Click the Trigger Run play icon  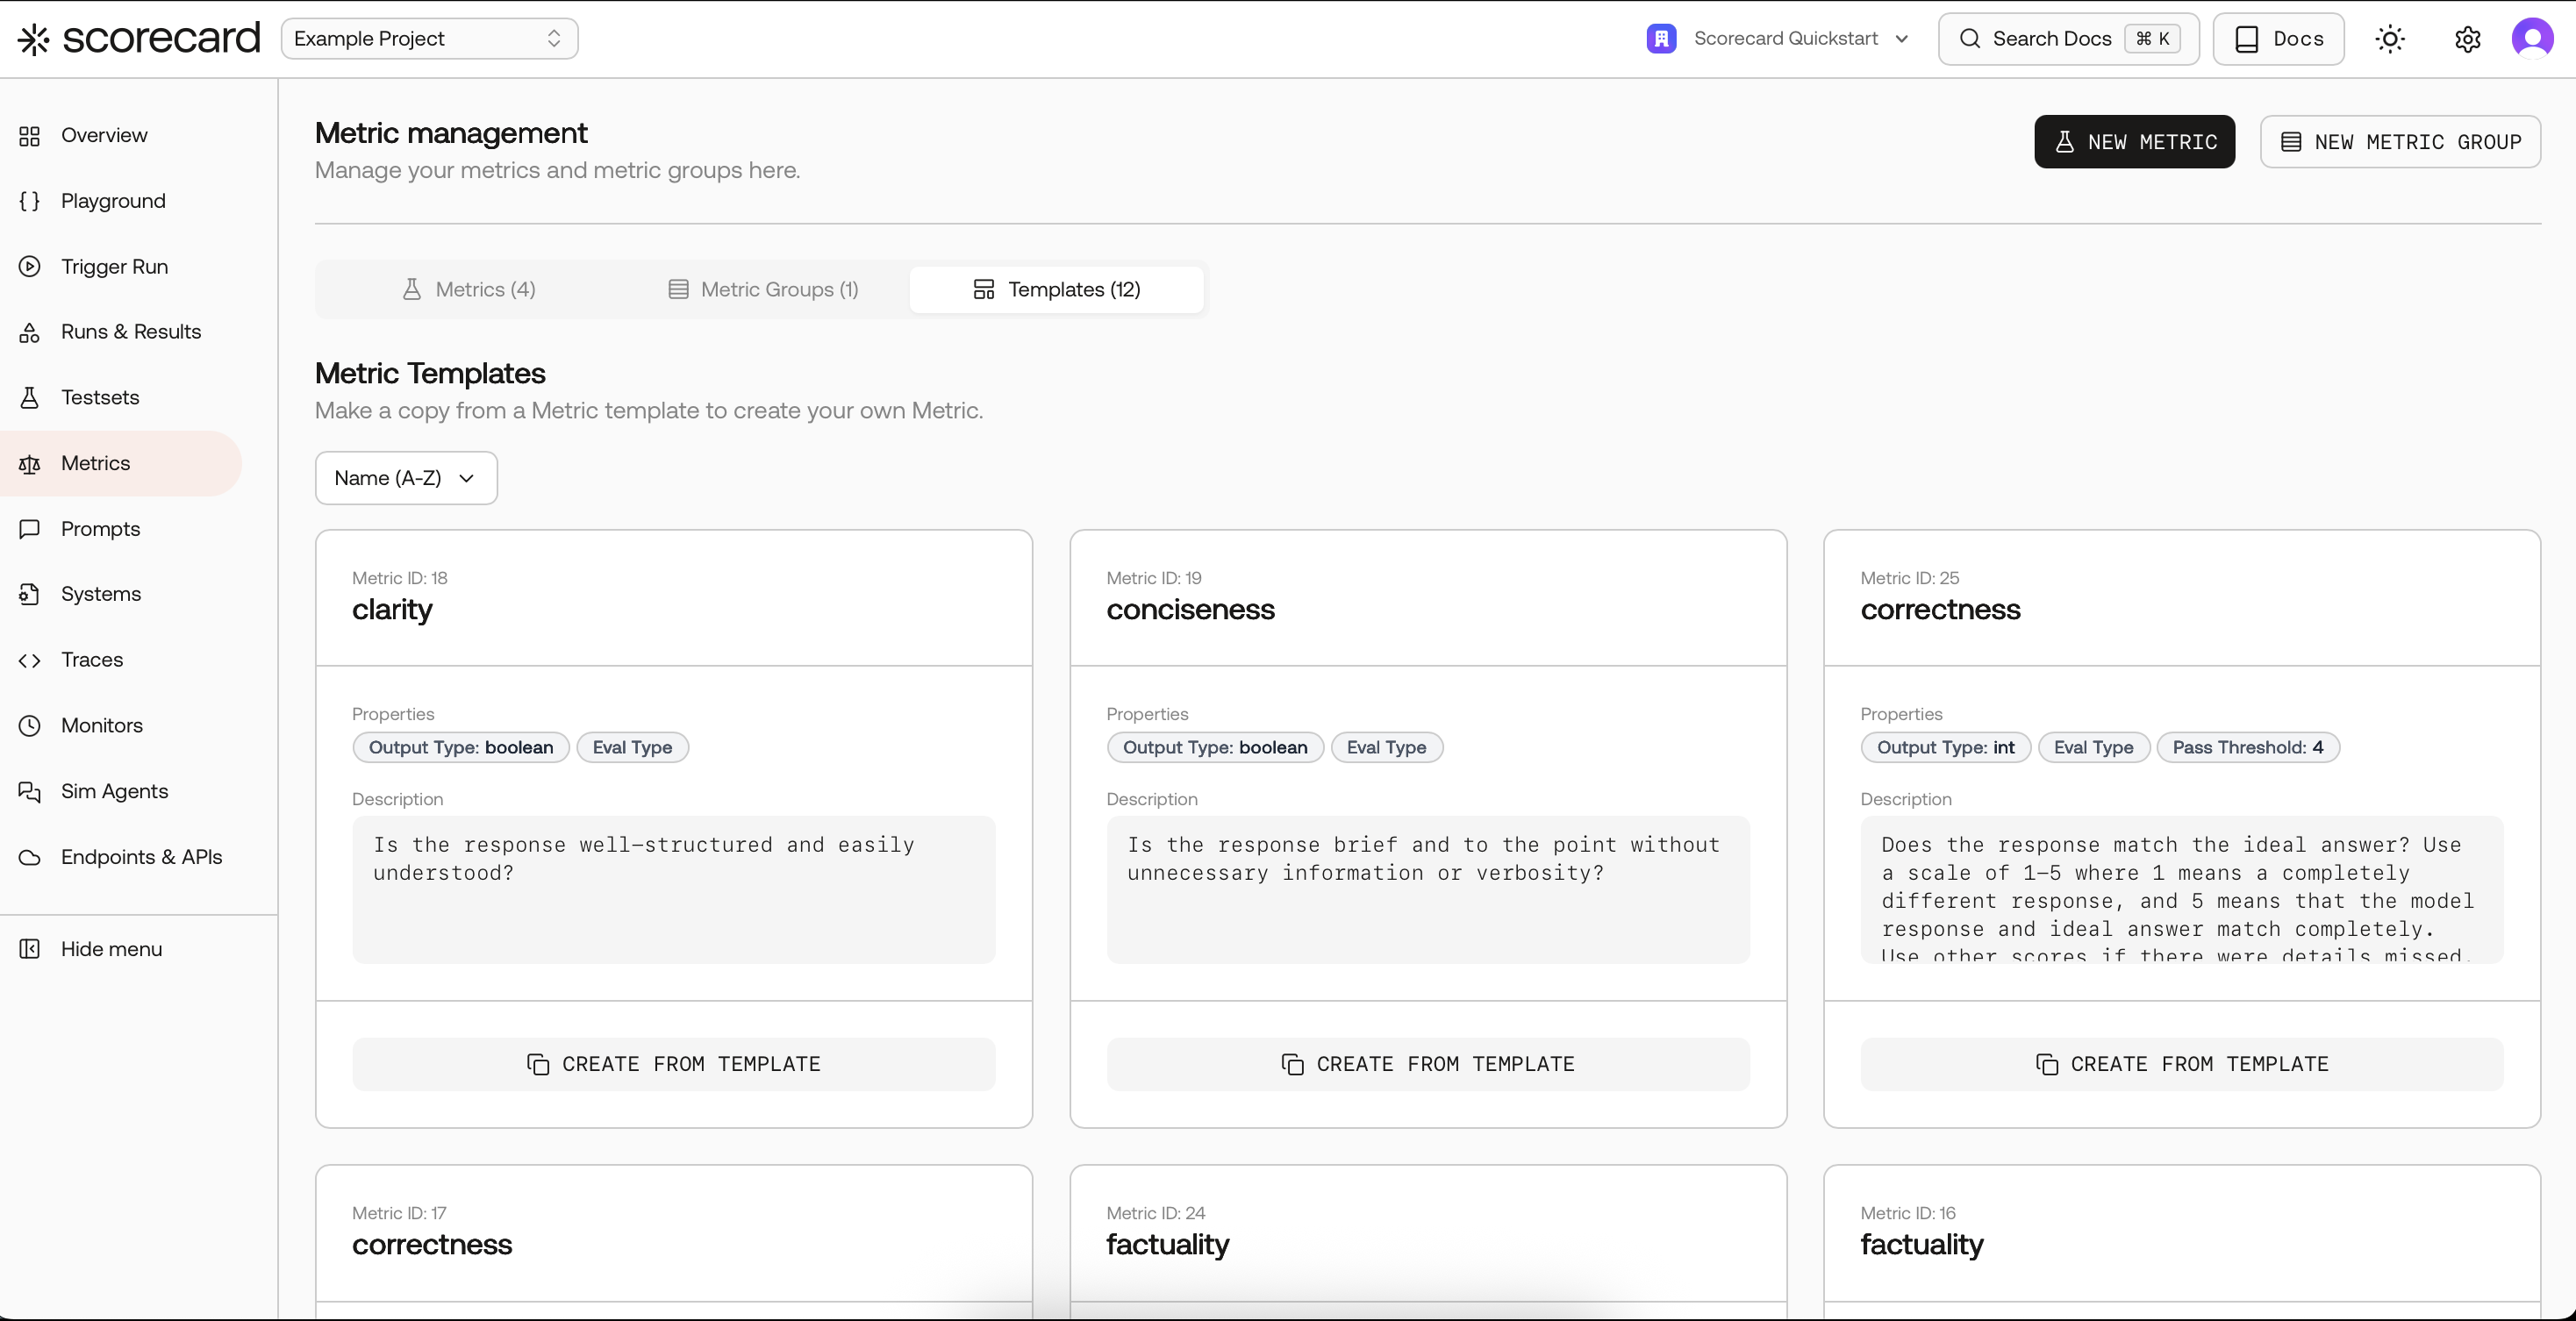(x=30, y=267)
